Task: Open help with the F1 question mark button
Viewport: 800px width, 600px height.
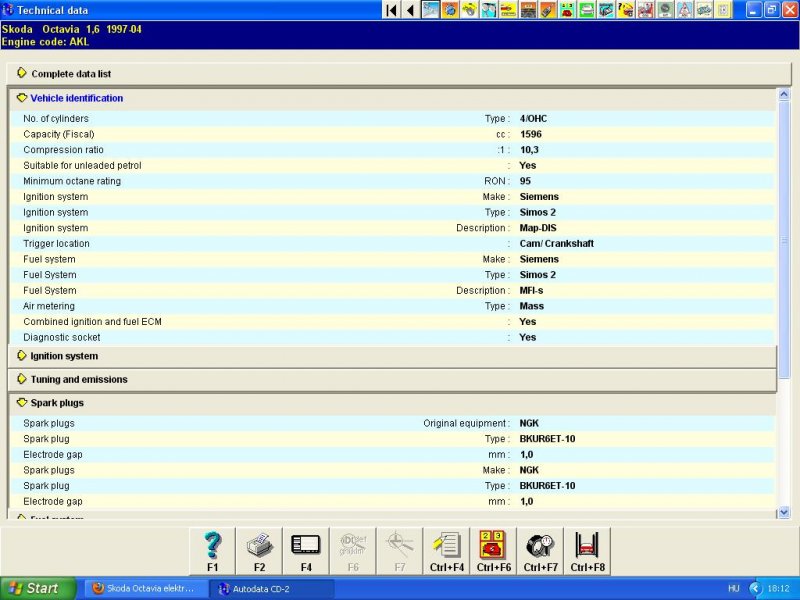Action: click(213, 551)
